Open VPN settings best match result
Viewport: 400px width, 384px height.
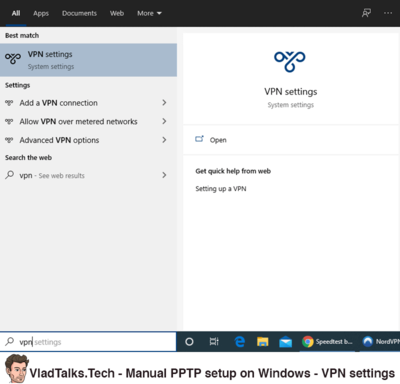[x=88, y=60]
